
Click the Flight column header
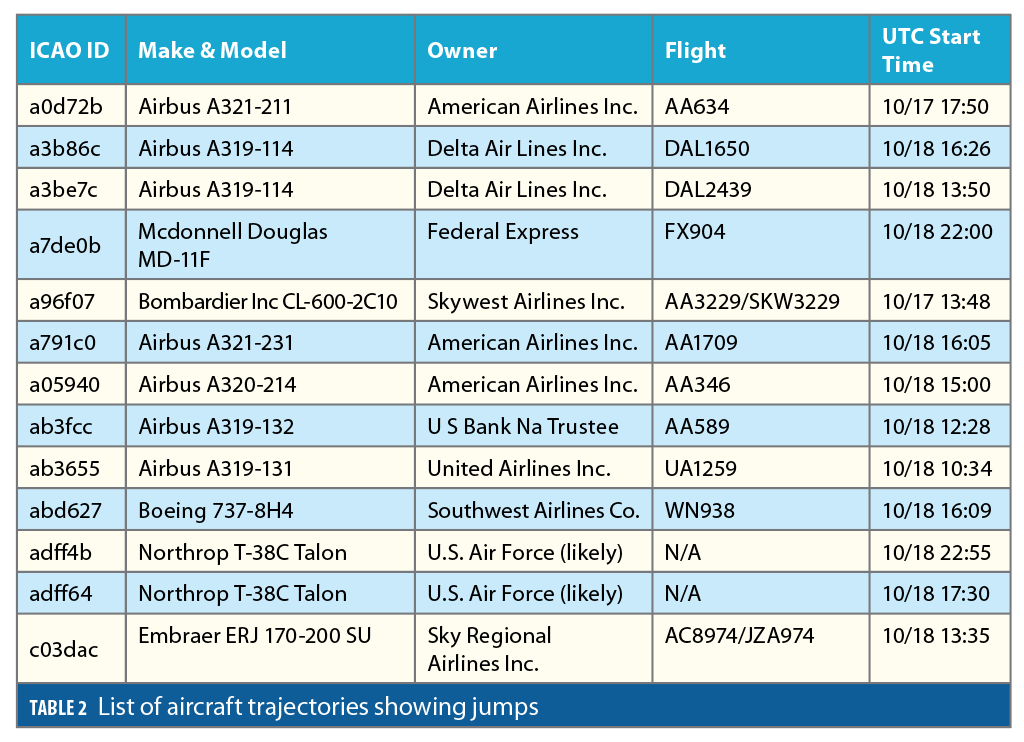[696, 50]
